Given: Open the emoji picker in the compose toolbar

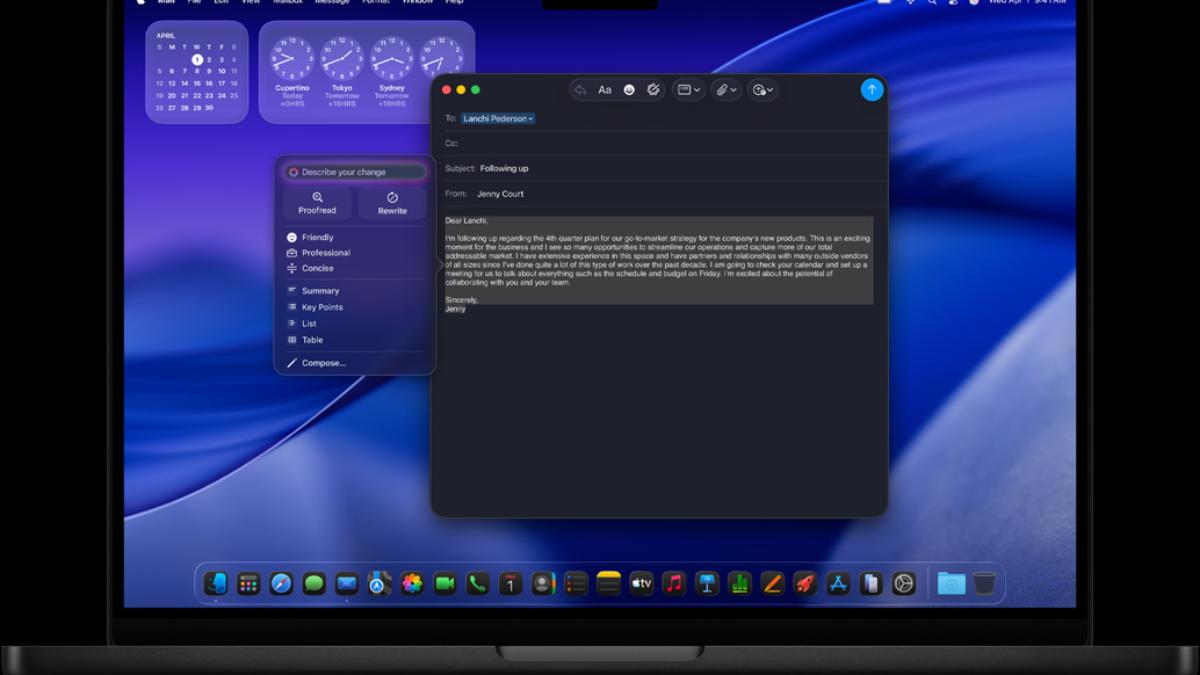Looking at the screenshot, I should click(629, 90).
